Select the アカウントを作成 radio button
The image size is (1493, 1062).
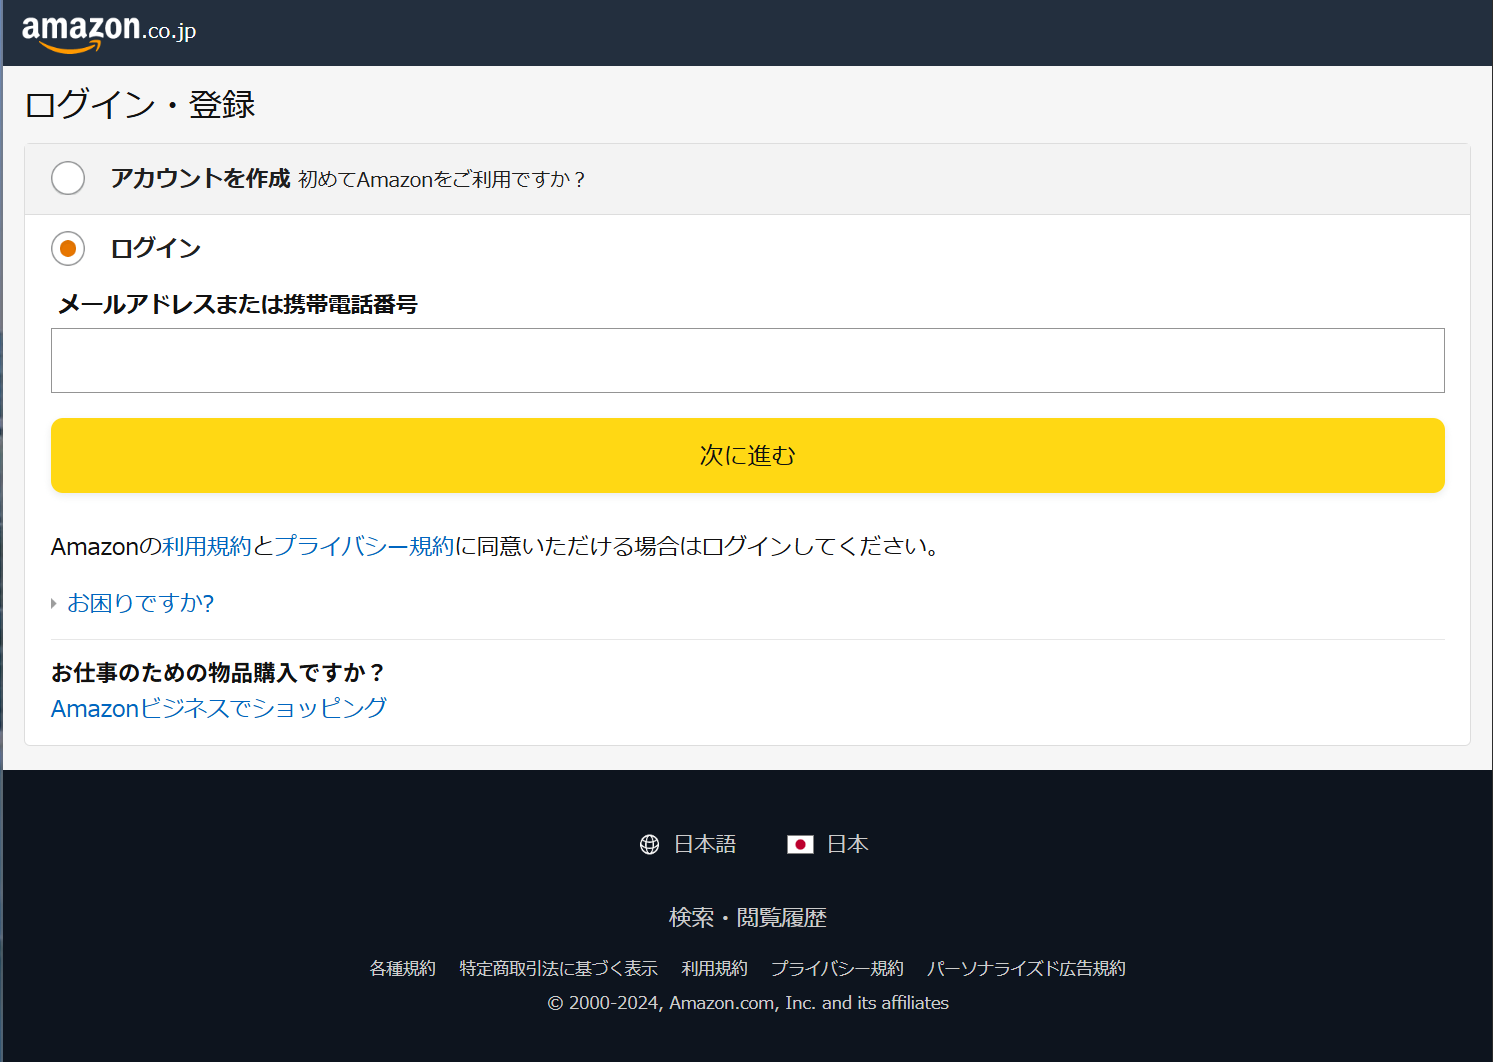(68, 179)
